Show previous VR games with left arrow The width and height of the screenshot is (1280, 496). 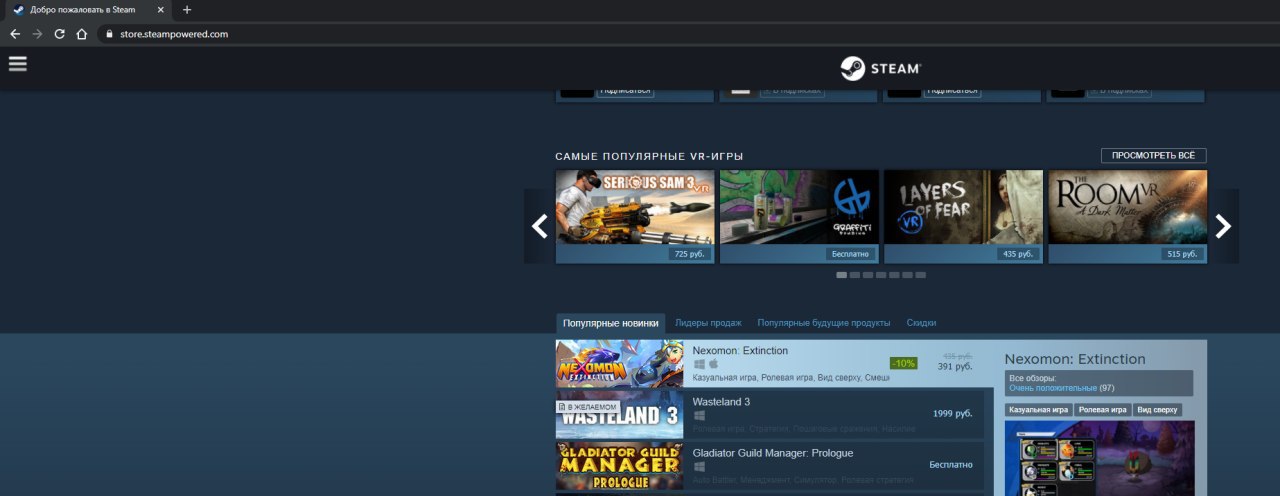538,226
